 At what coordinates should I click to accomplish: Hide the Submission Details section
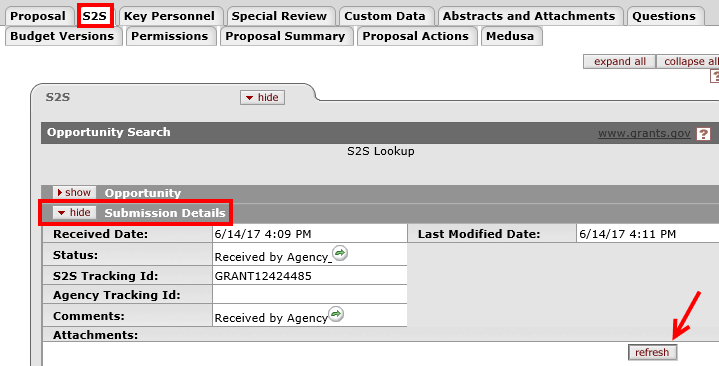coord(74,212)
